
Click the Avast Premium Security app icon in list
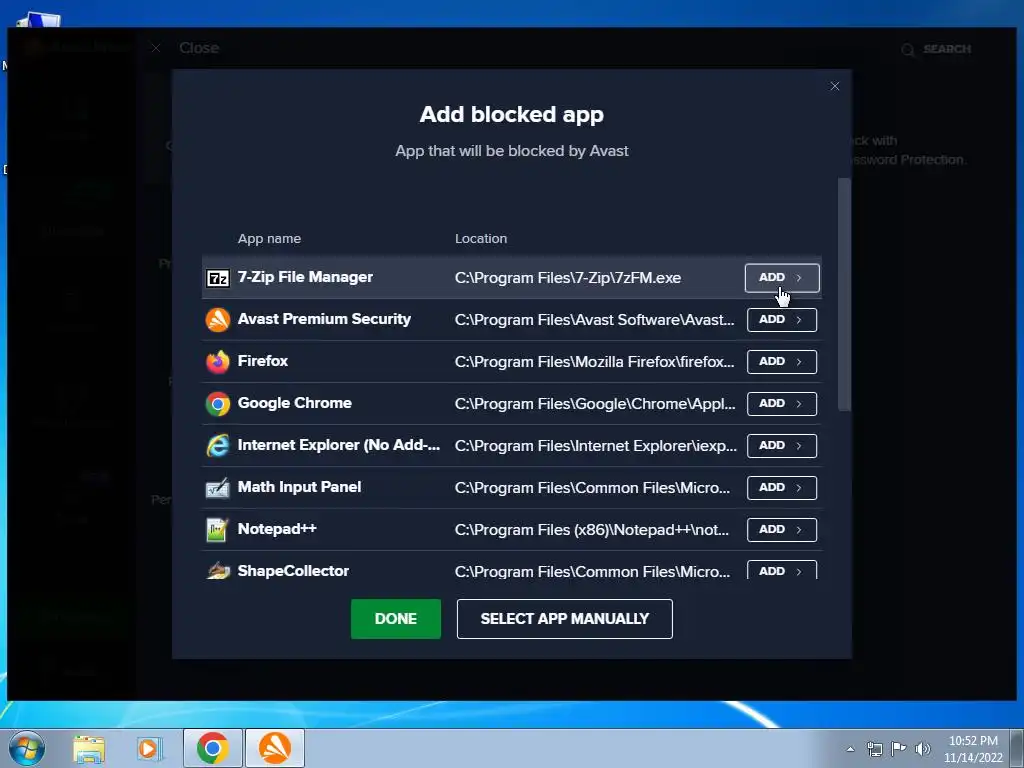[218, 320]
